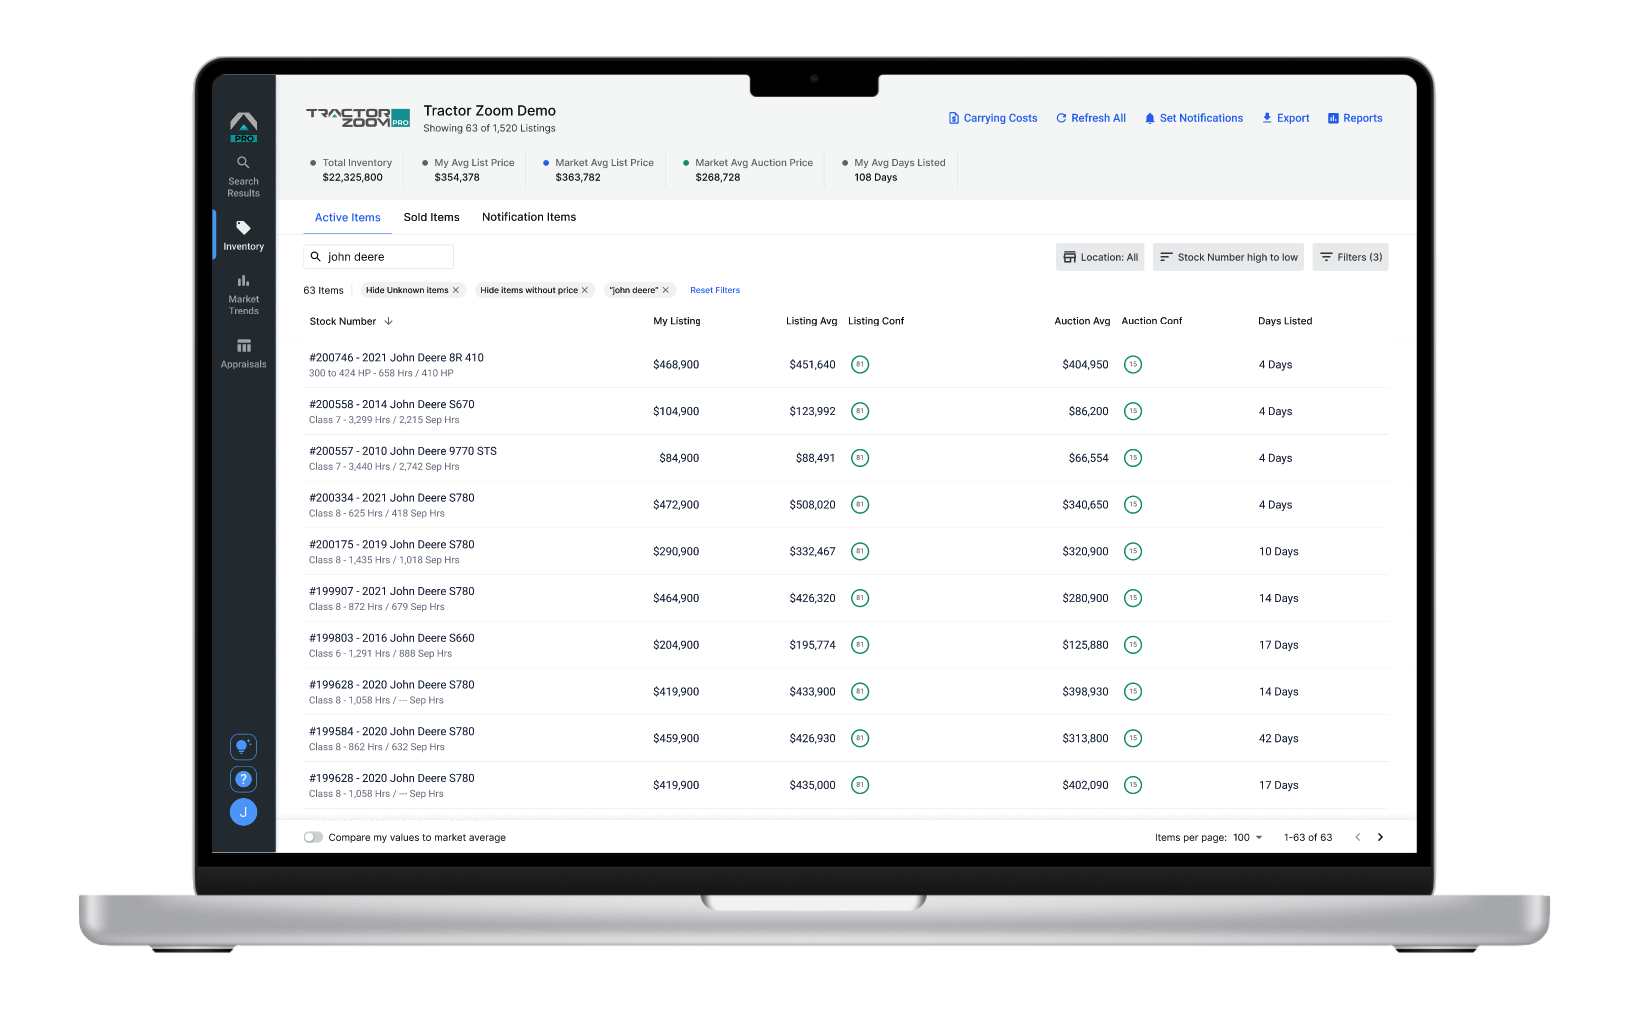The width and height of the screenshot is (1634, 1009).
Task: Click Refresh All
Action: tap(1090, 118)
